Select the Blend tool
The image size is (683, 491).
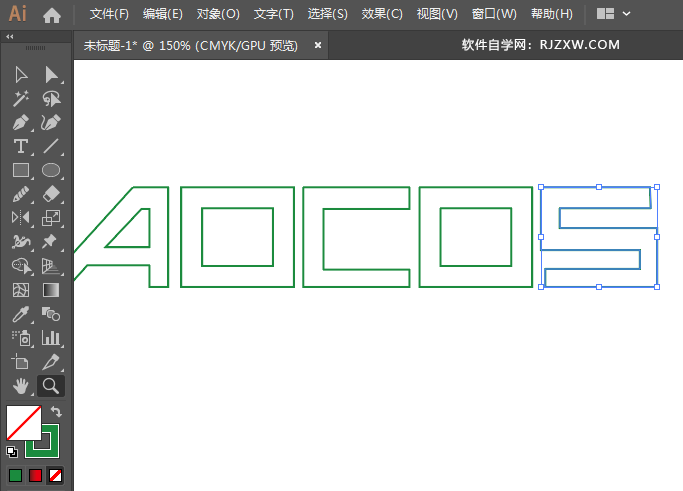(51, 314)
